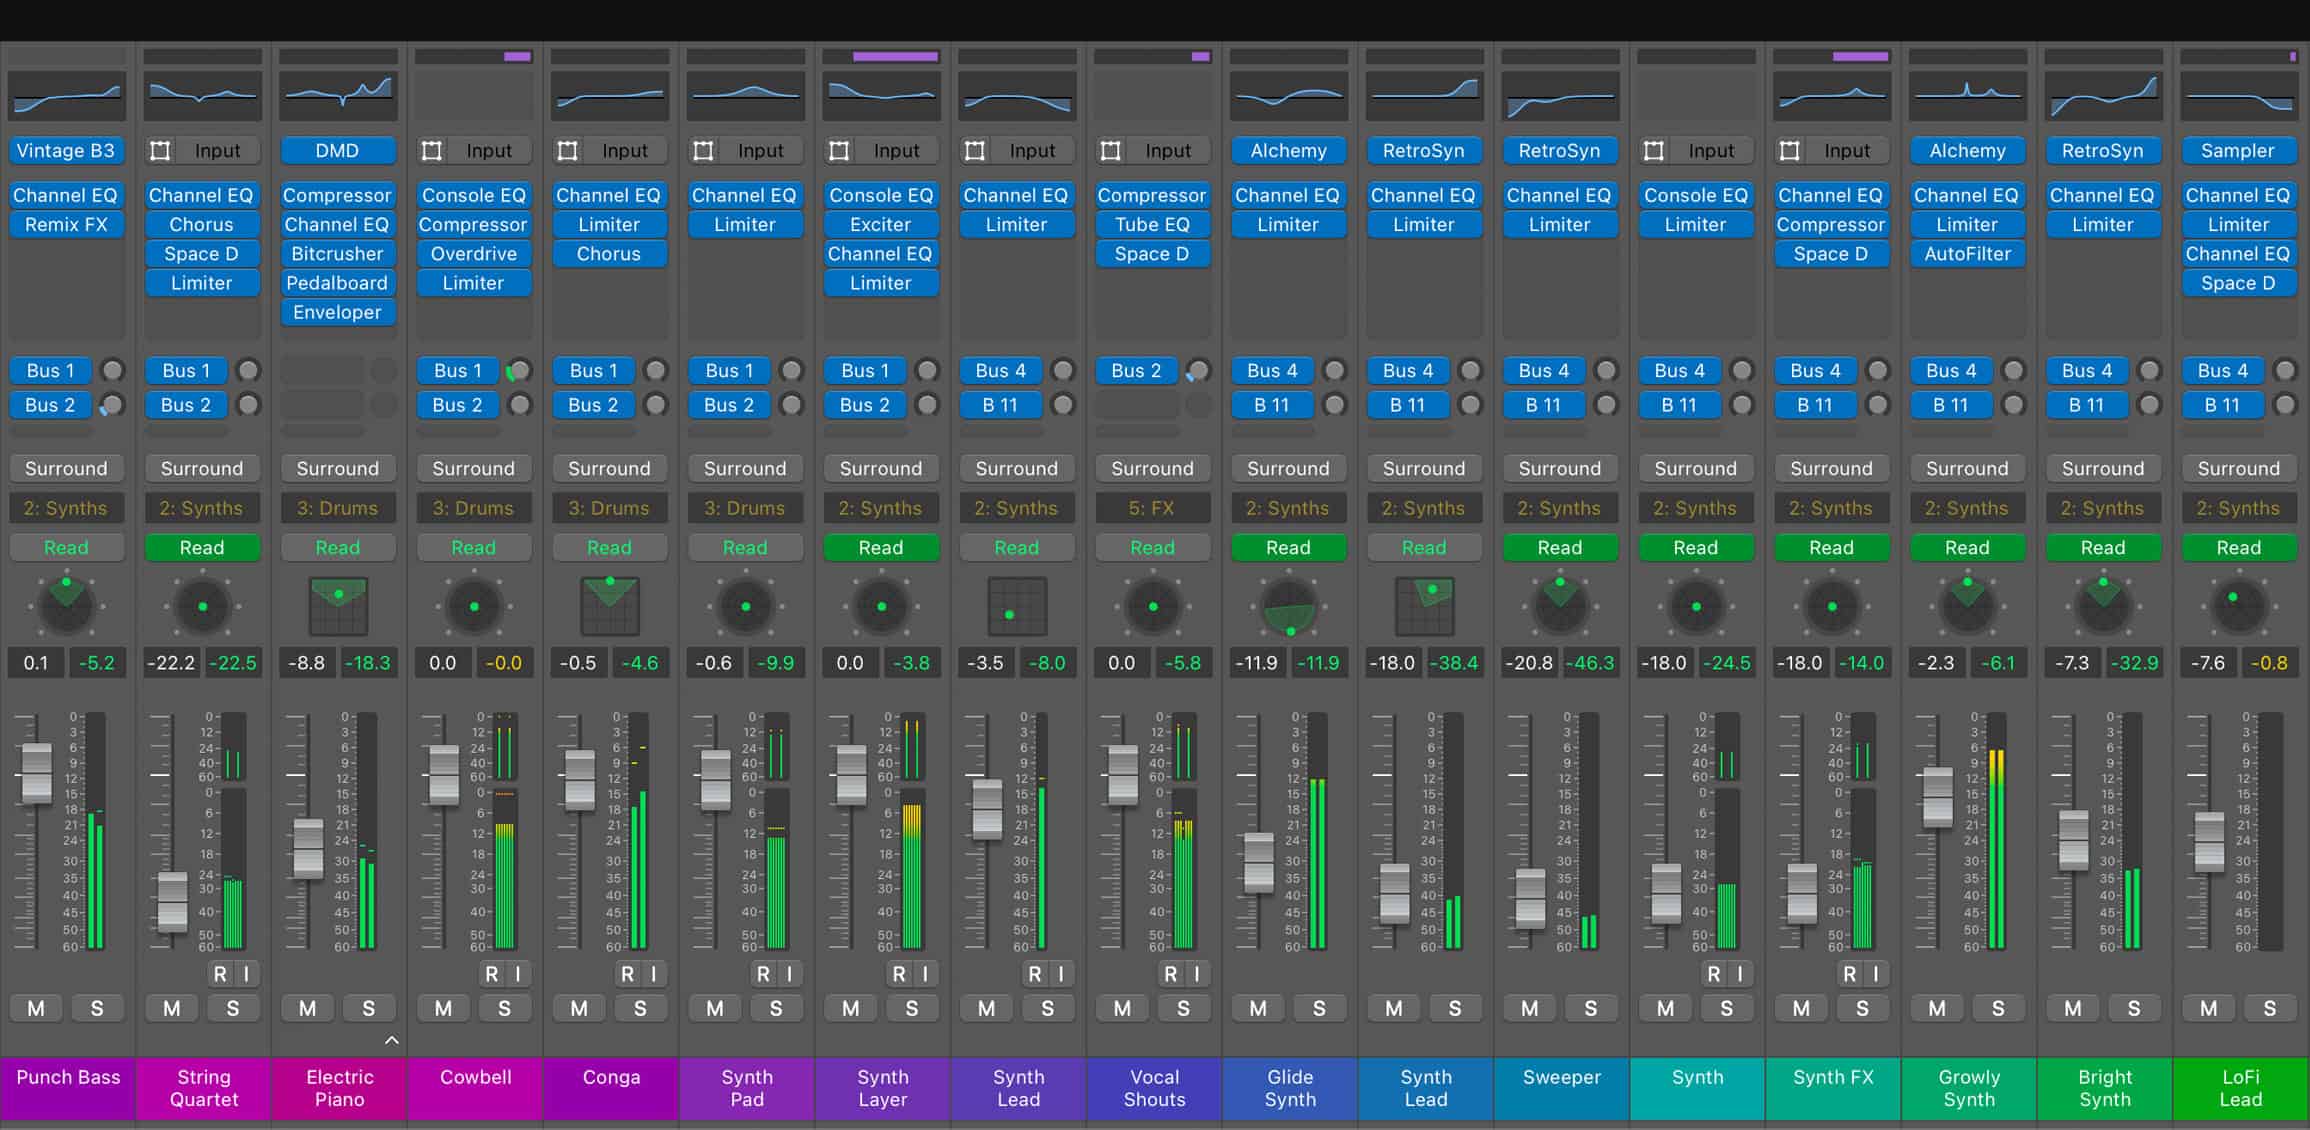
Task: Click the Bus 1 send knob on Cowbell
Action: [x=519, y=371]
